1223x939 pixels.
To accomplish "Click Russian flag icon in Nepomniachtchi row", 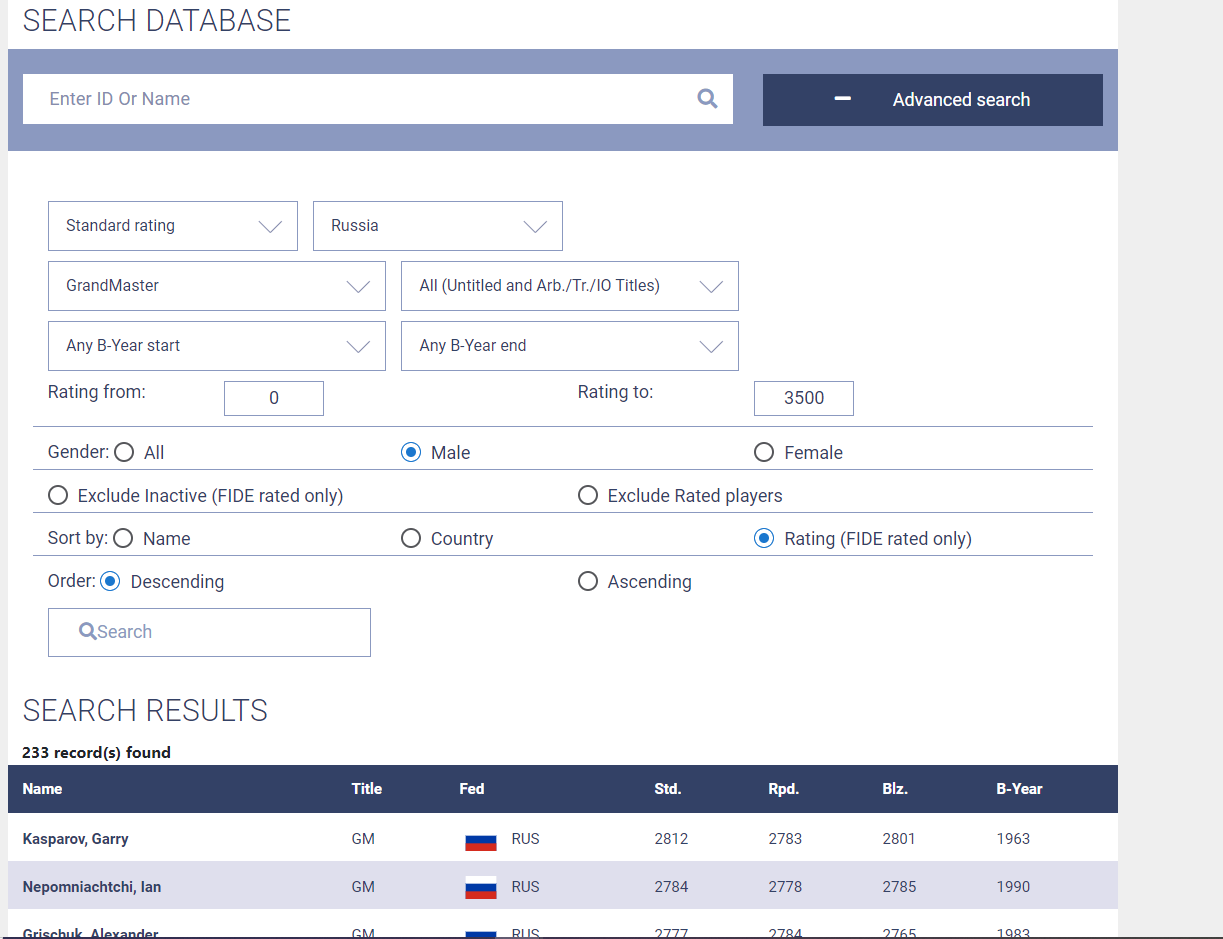I will point(481,888).
